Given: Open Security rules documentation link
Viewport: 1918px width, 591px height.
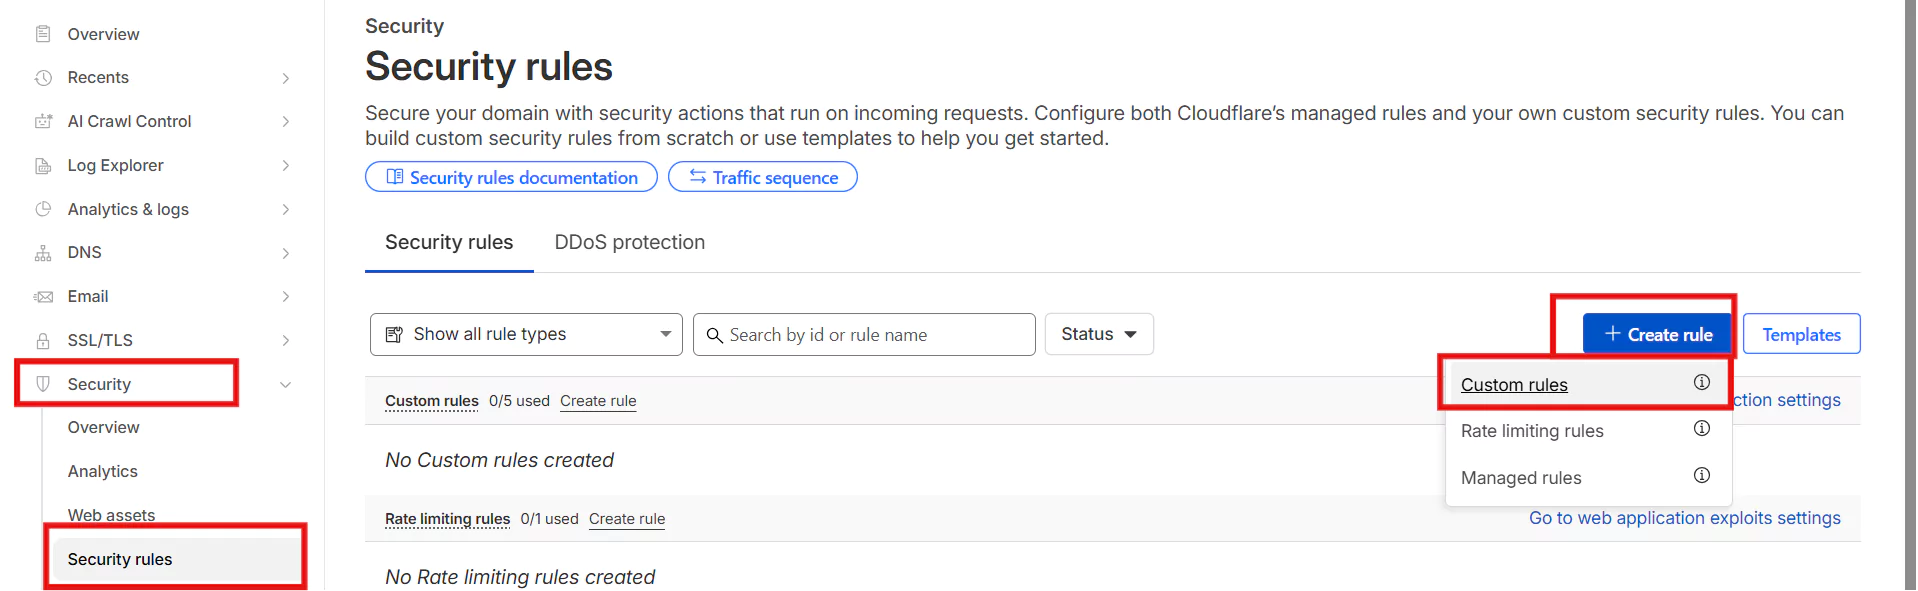Looking at the screenshot, I should click(511, 177).
